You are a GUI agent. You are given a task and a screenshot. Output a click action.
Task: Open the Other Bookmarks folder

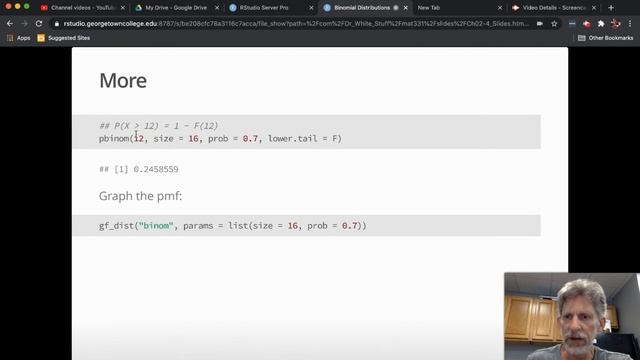pos(606,38)
